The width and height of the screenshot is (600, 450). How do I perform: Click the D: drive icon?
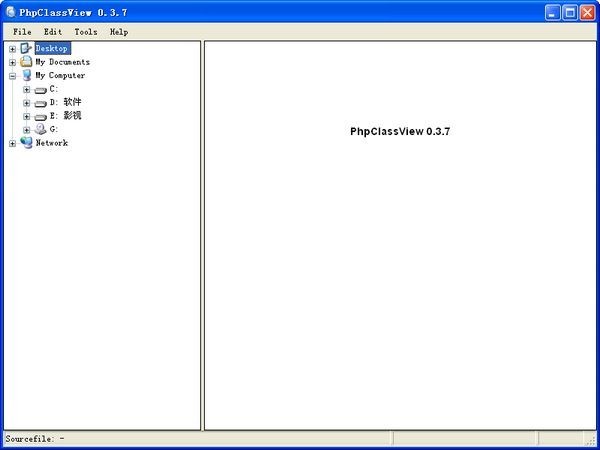tap(40, 104)
